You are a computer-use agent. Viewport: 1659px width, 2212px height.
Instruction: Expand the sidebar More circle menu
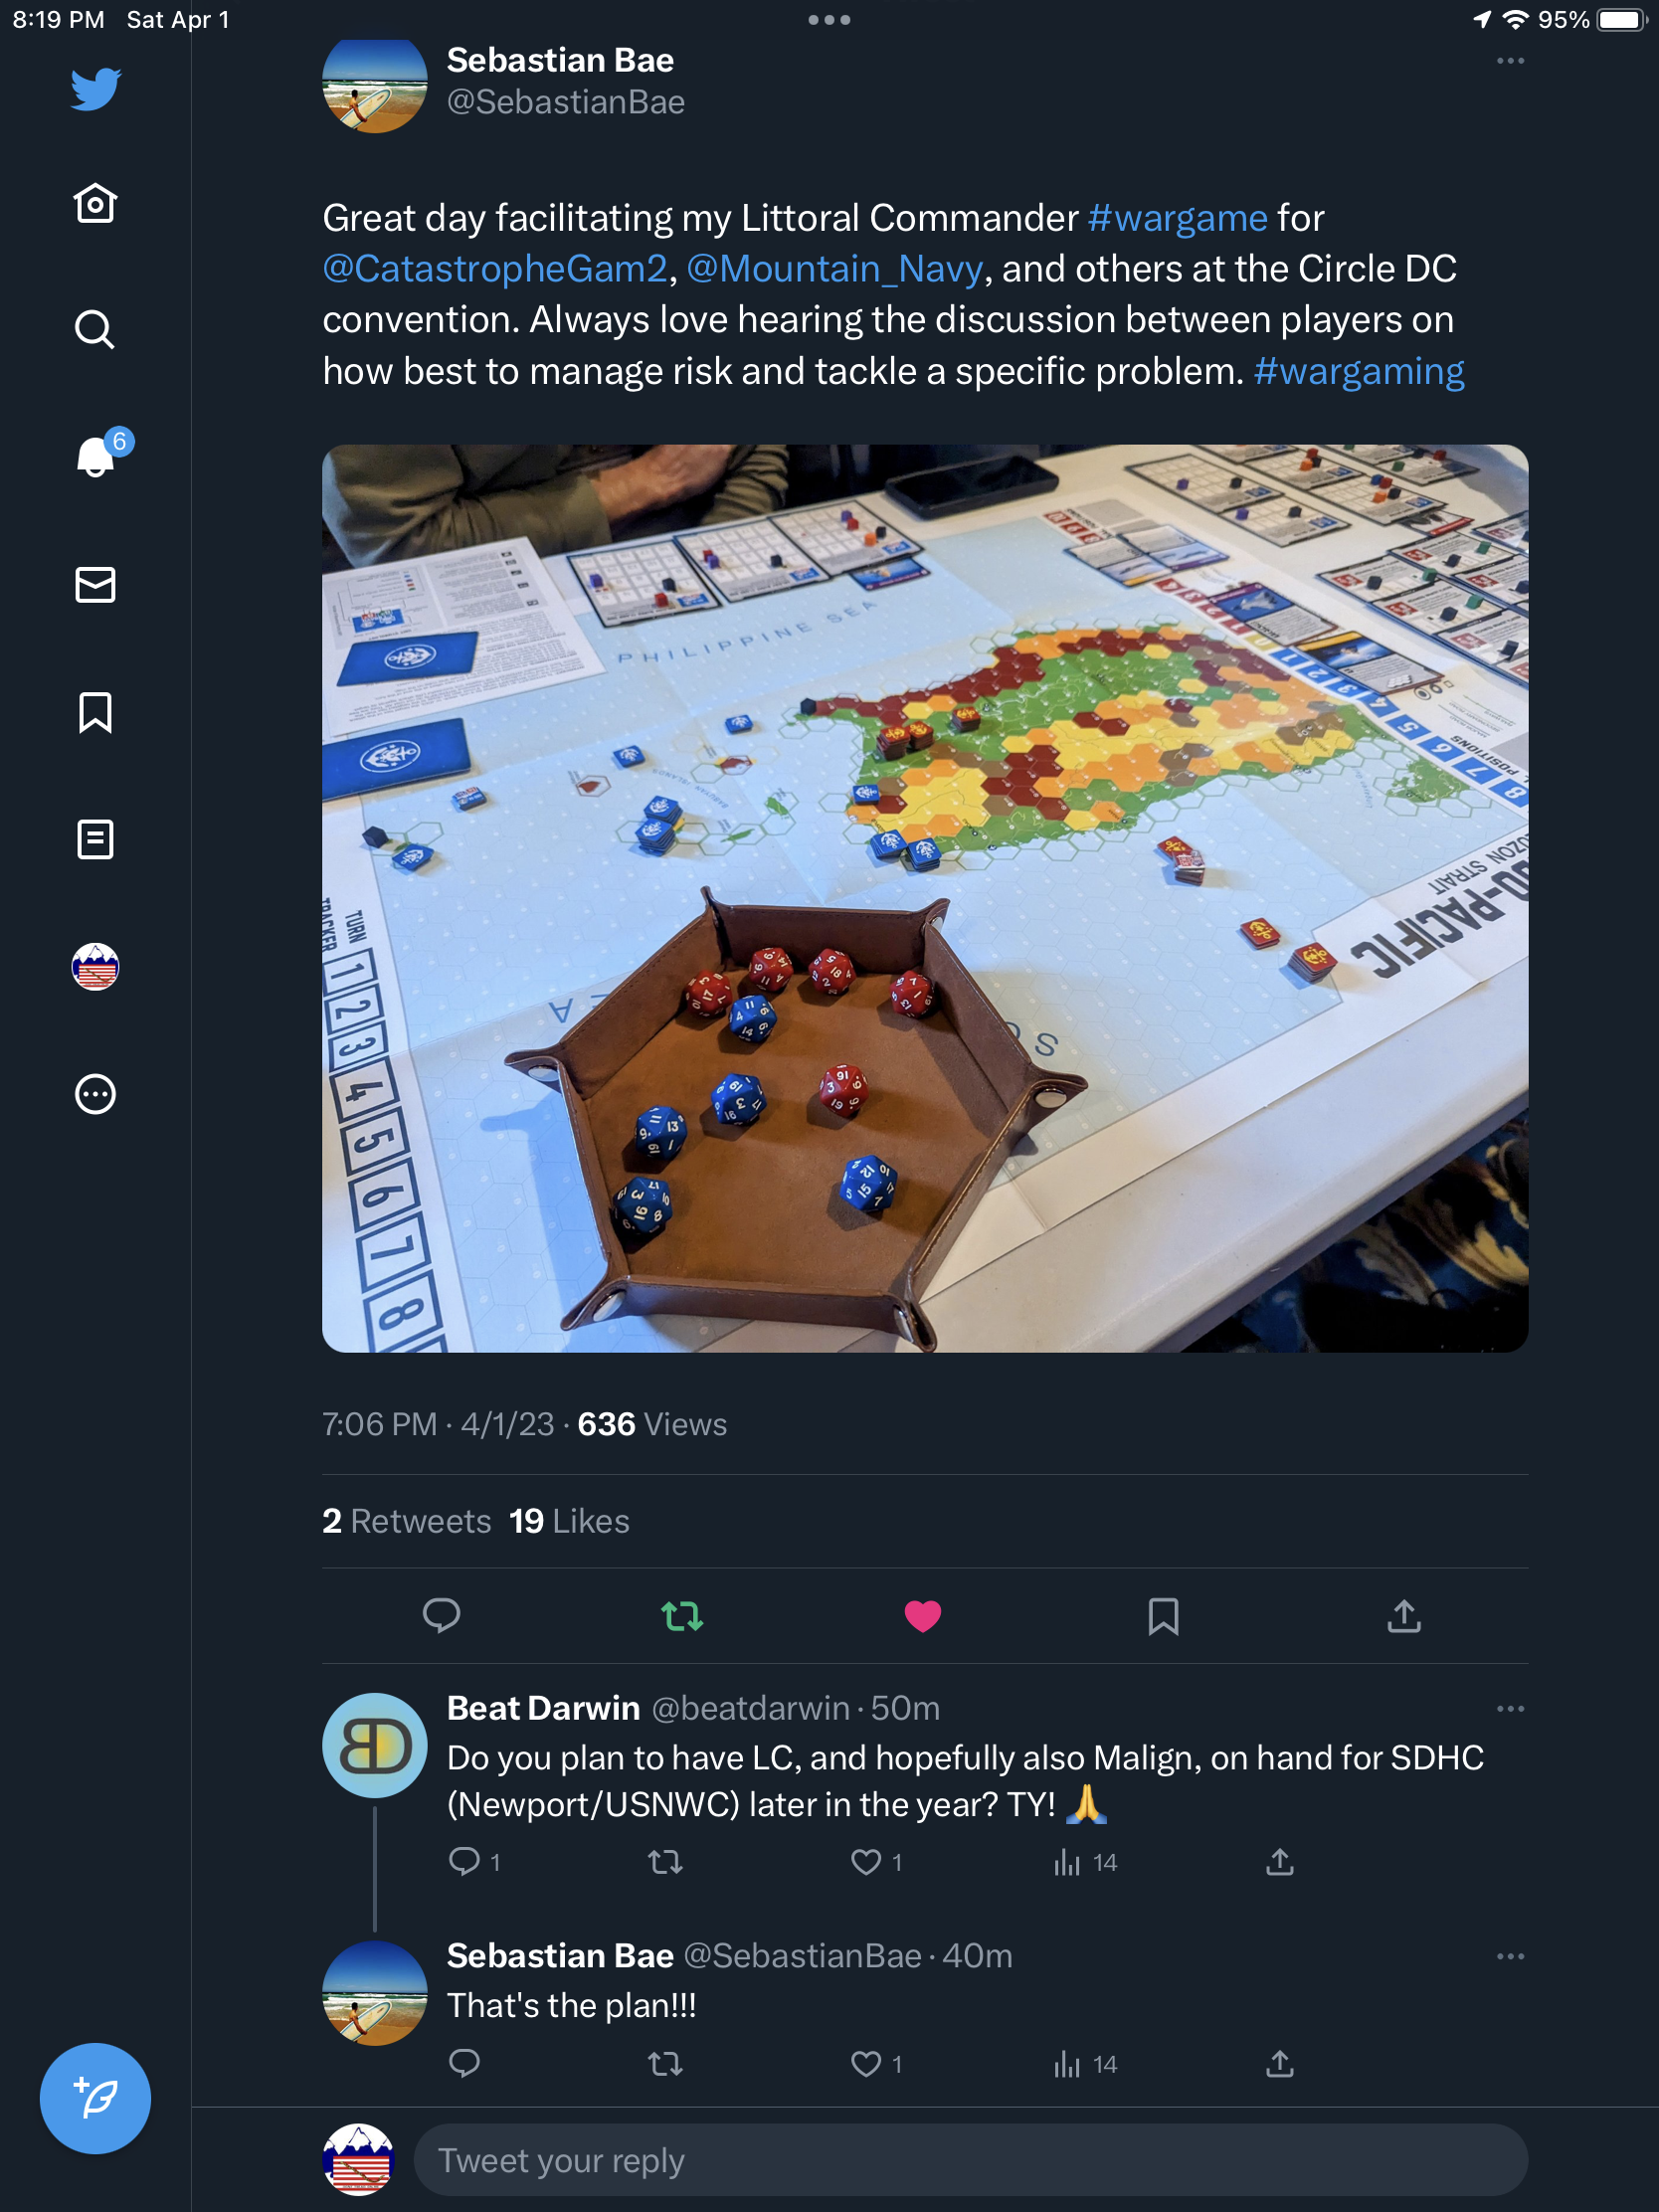tap(95, 1094)
